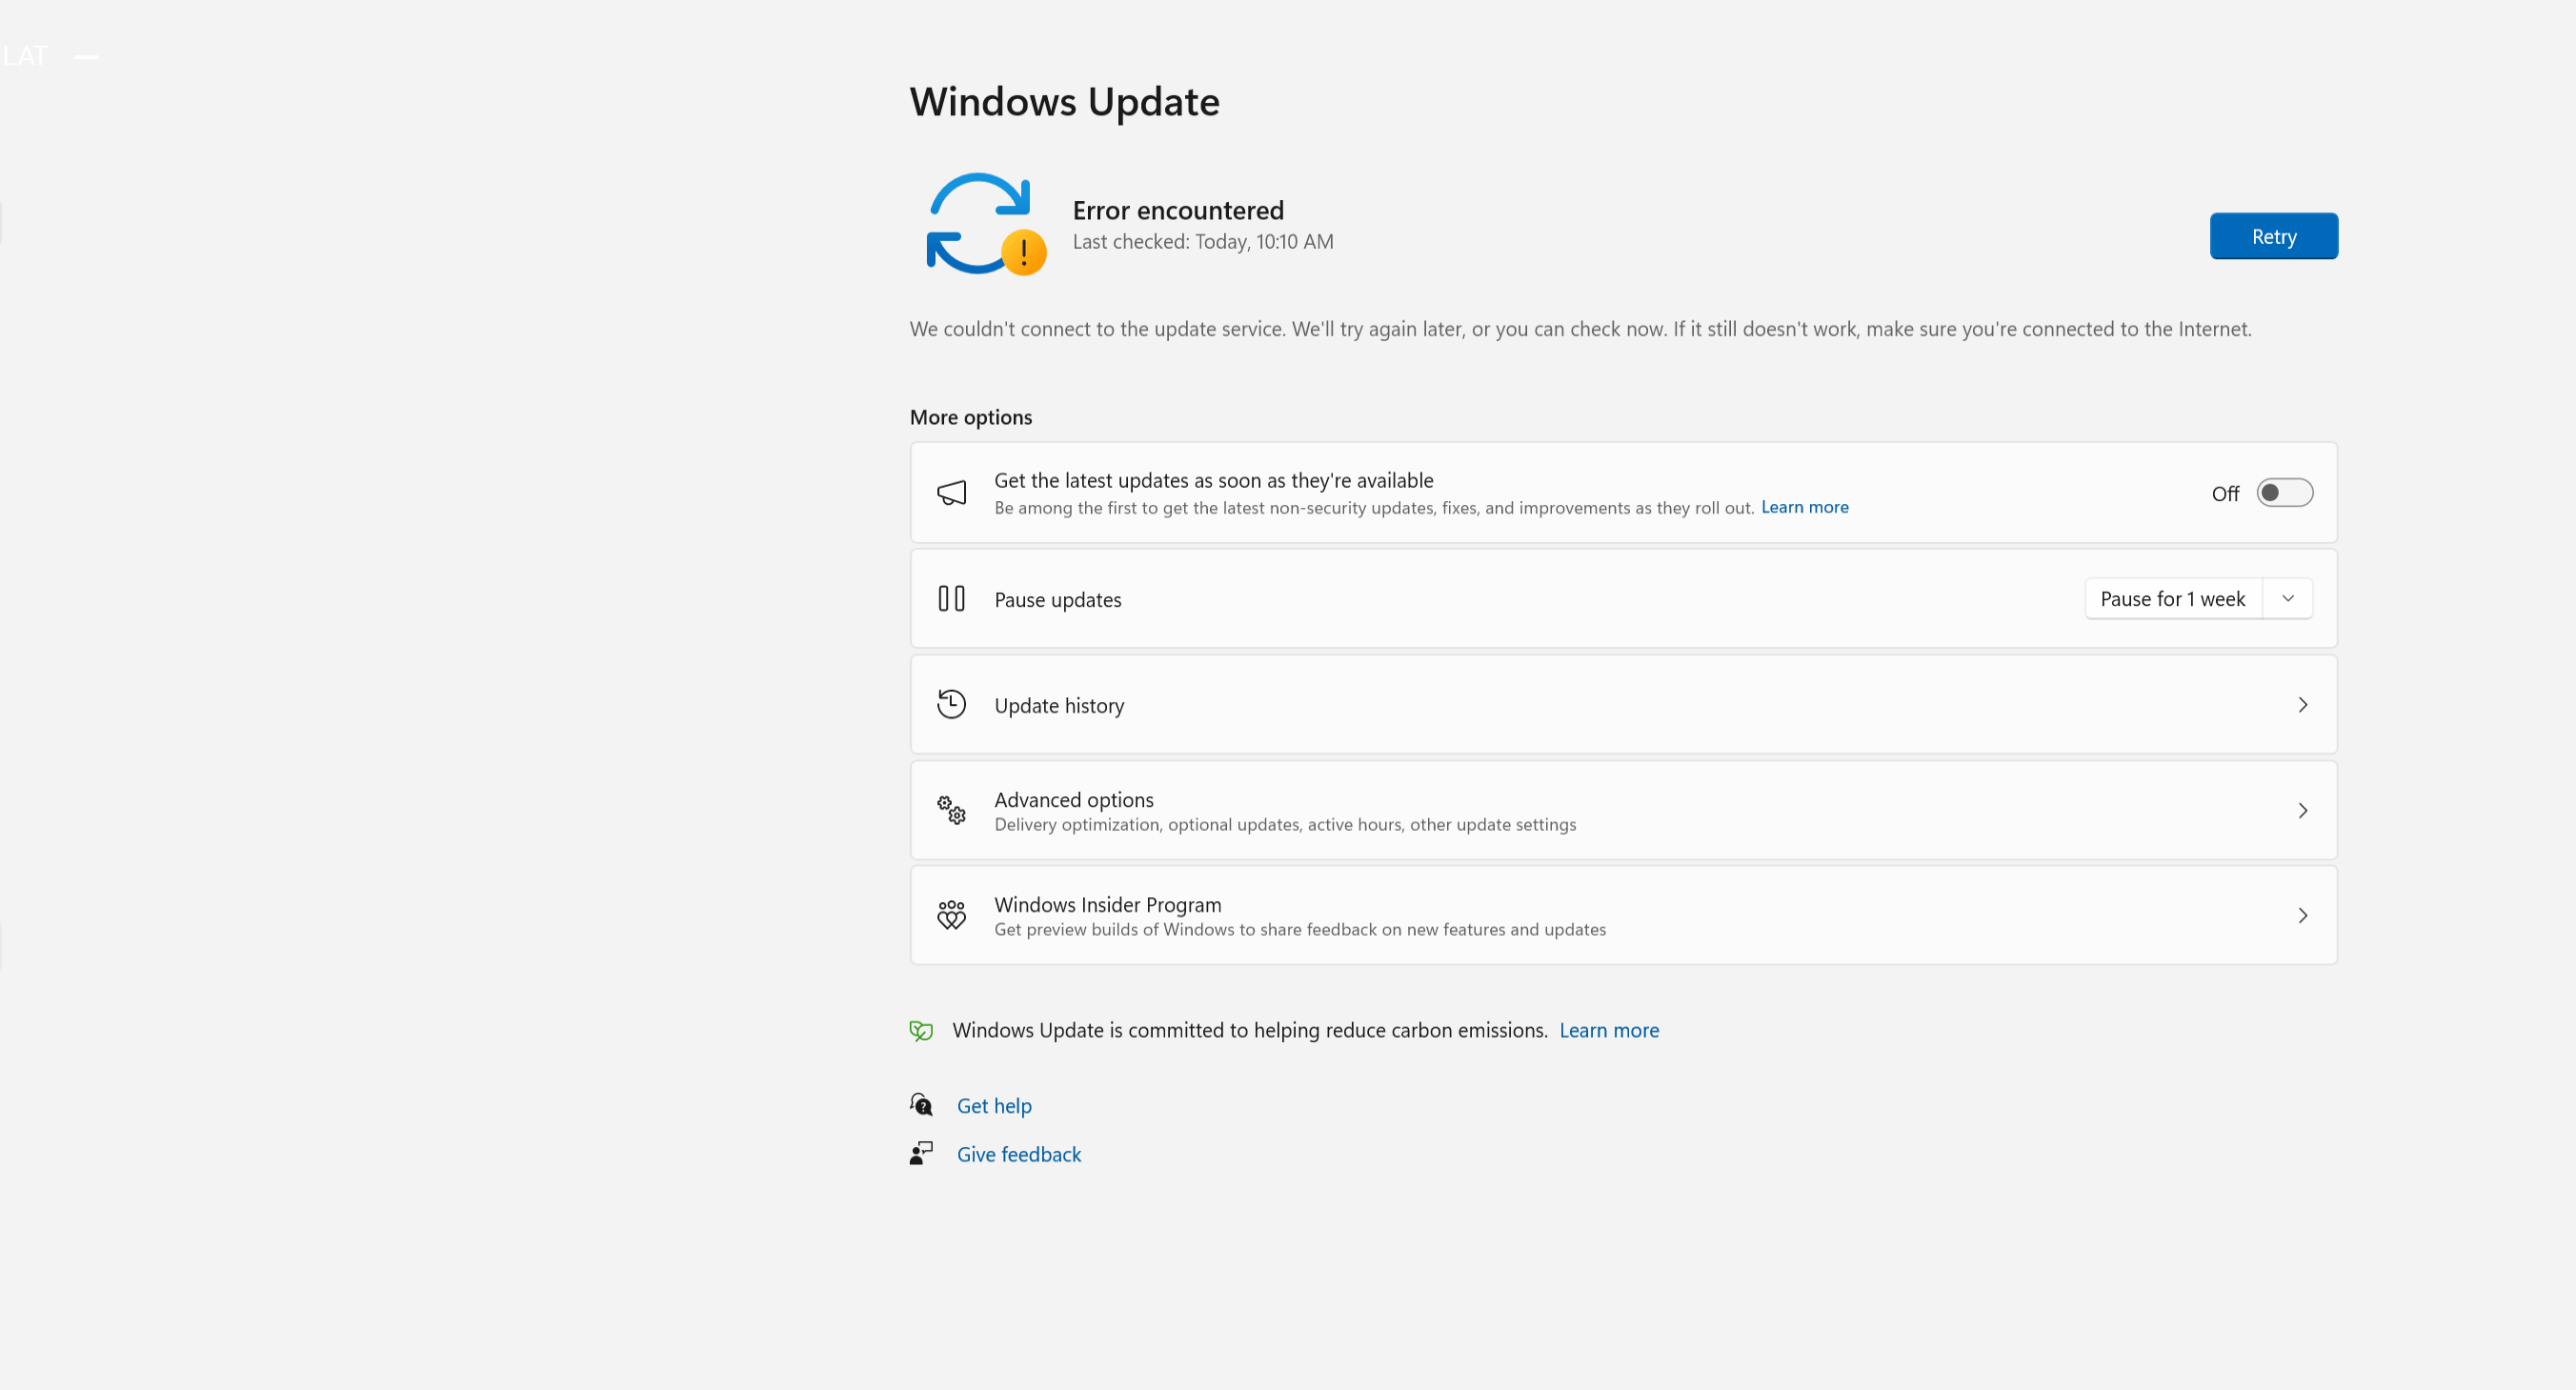Click the Delivery optimization description text

(1285, 825)
